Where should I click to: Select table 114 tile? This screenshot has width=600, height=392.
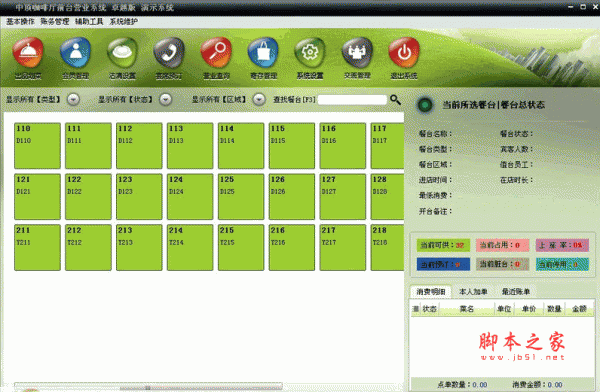(x=241, y=145)
